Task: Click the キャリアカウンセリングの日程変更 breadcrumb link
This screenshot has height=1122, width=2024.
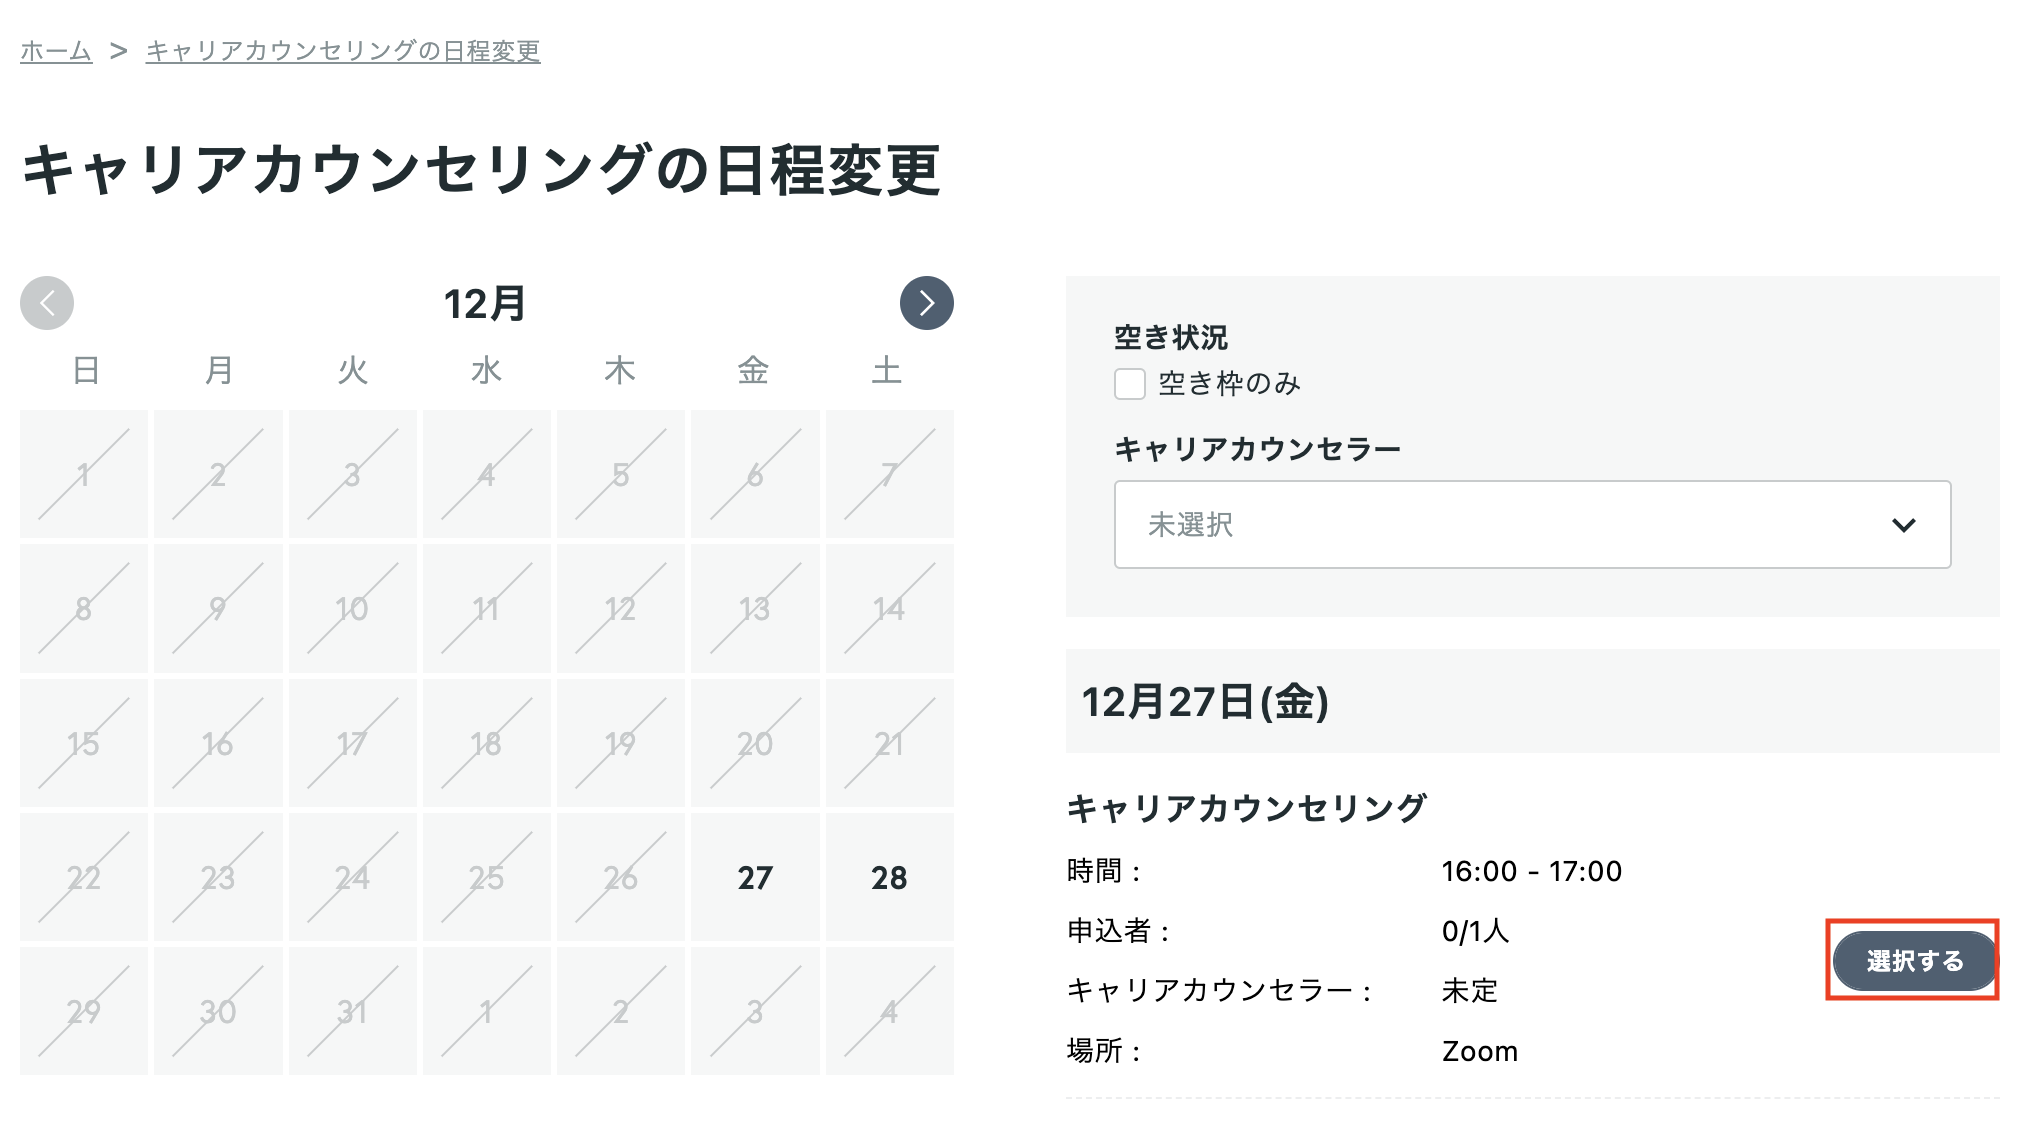Action: click(343, 51)
